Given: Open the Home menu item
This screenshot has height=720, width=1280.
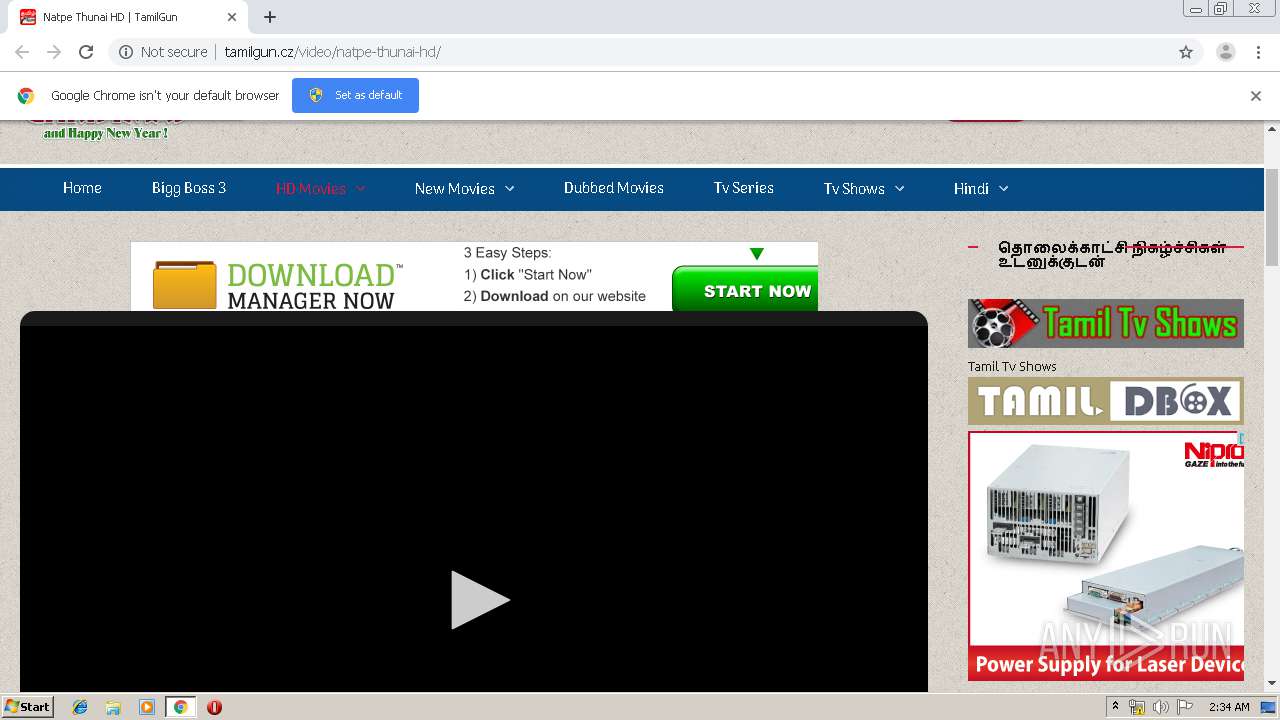Looking at the screenshot, I should coord(82,188).
